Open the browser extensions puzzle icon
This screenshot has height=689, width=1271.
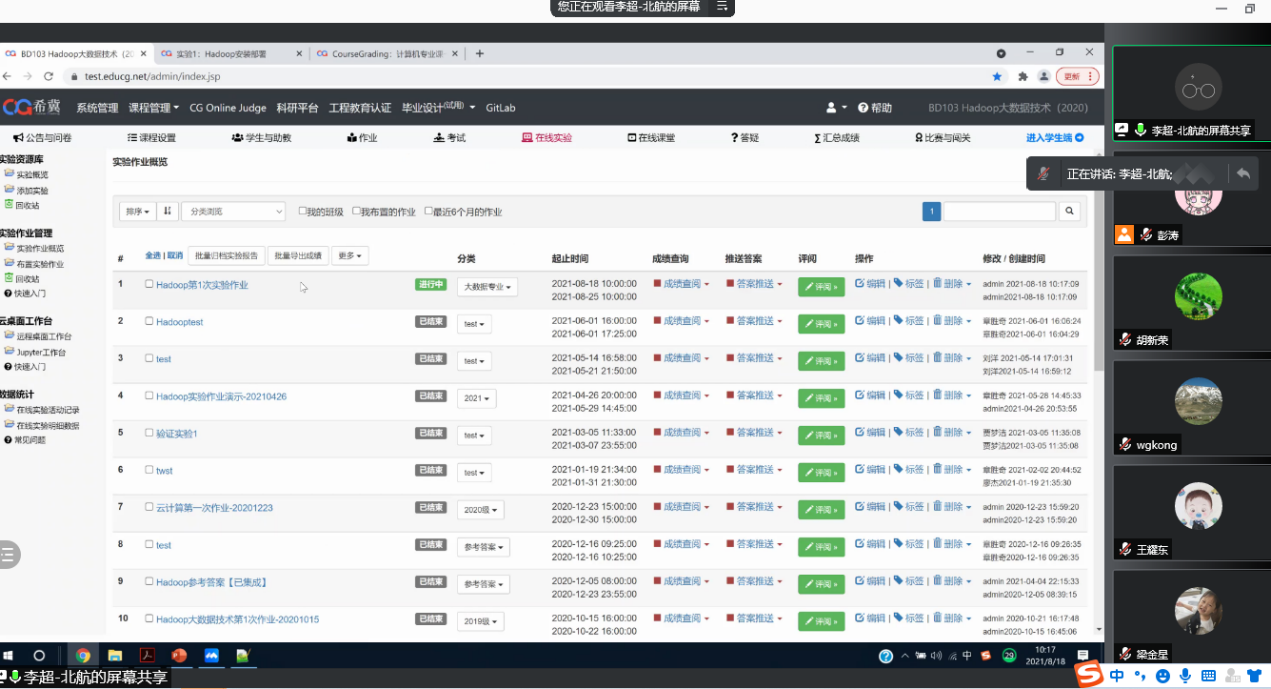[1023, 76]
